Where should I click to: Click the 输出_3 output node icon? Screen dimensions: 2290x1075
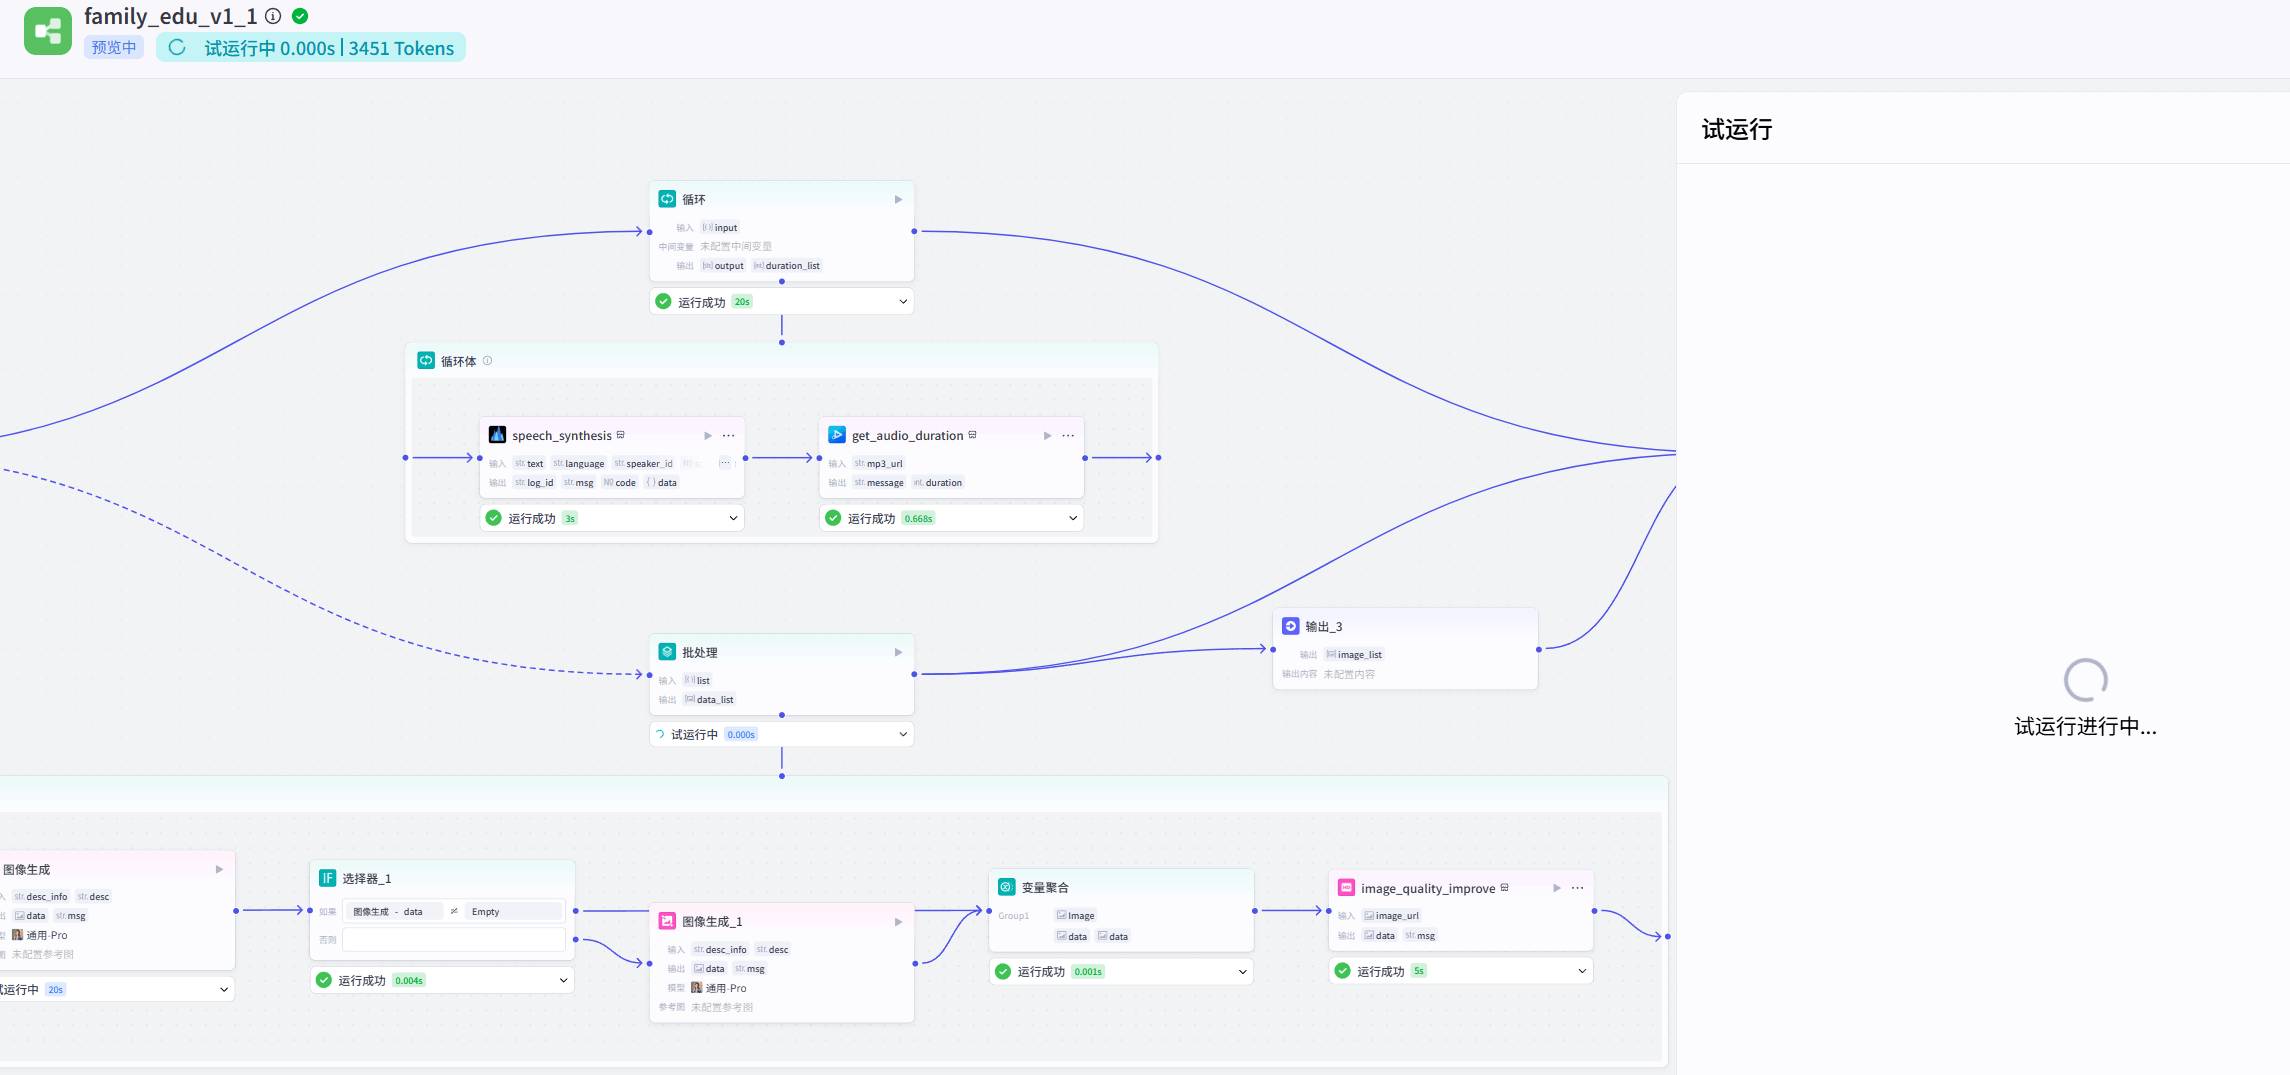point(1291,626)
